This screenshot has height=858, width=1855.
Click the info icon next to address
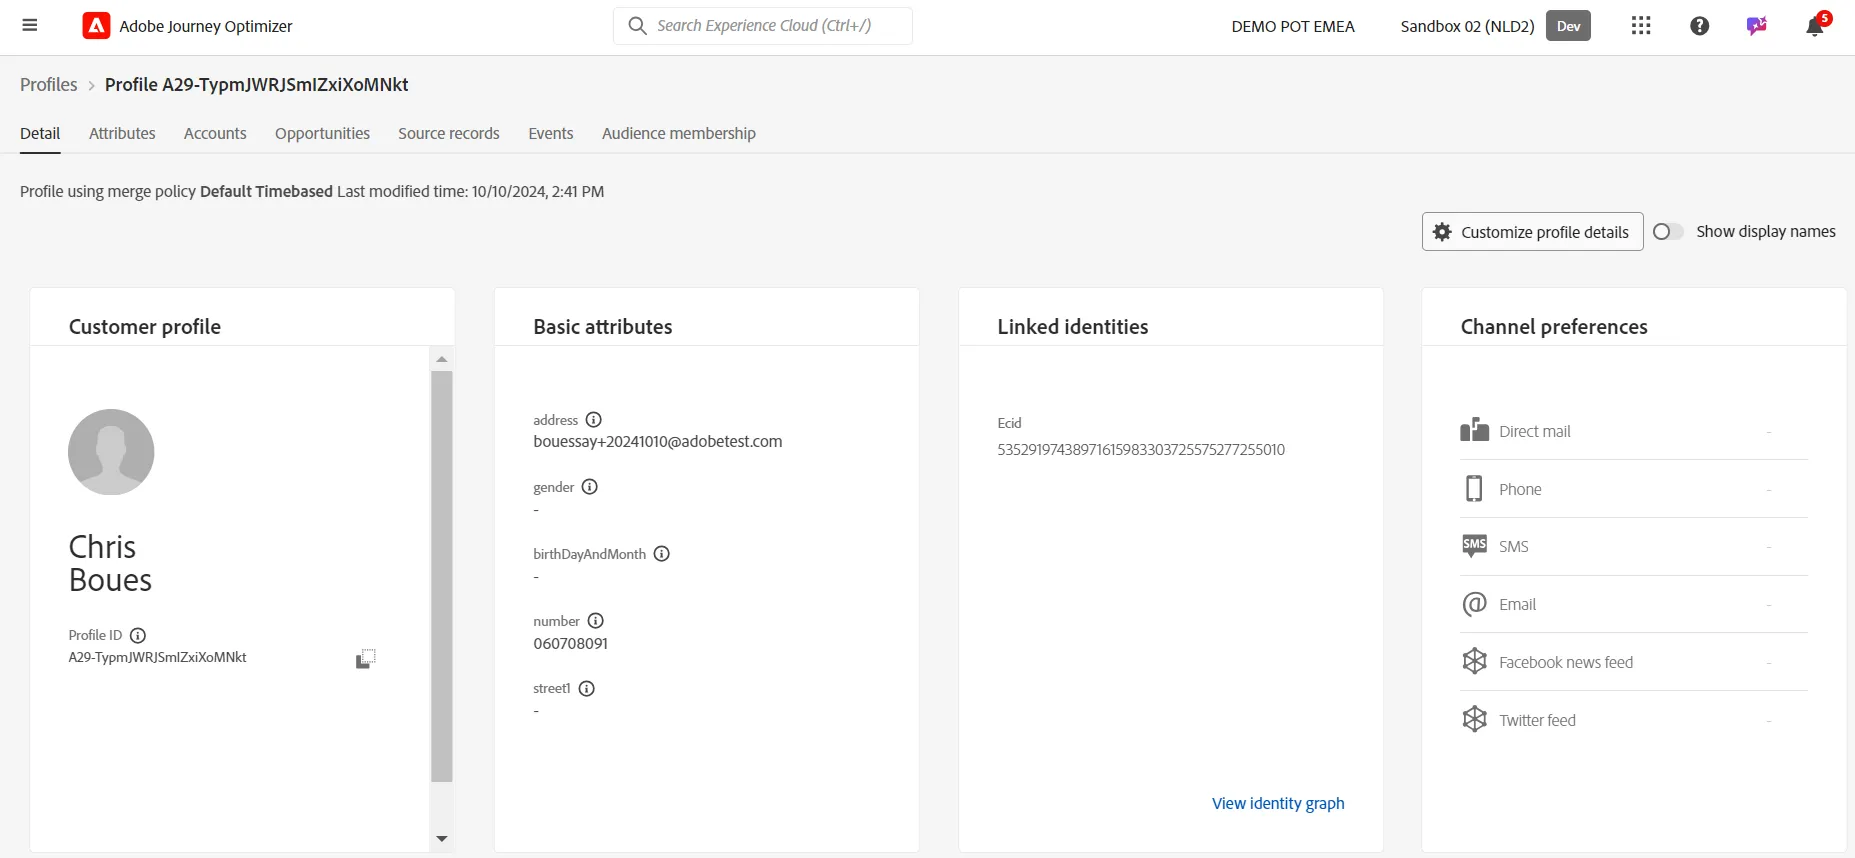click(x=594, y=420)
